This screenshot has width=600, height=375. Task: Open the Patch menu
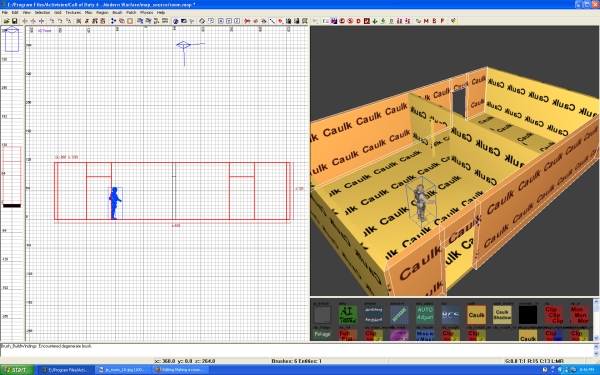click(x=131, y=13)
